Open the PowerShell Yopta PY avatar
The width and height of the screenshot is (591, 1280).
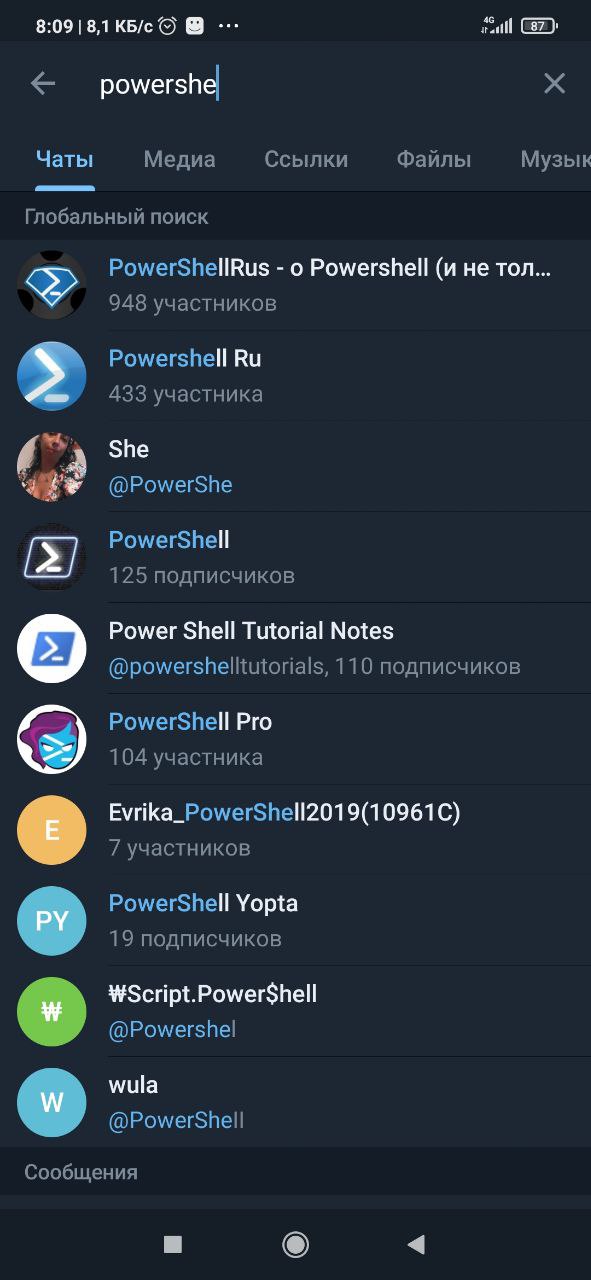point(52,921)
